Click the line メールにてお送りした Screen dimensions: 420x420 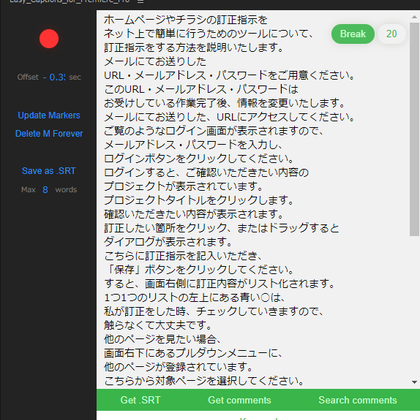(155, 62)
